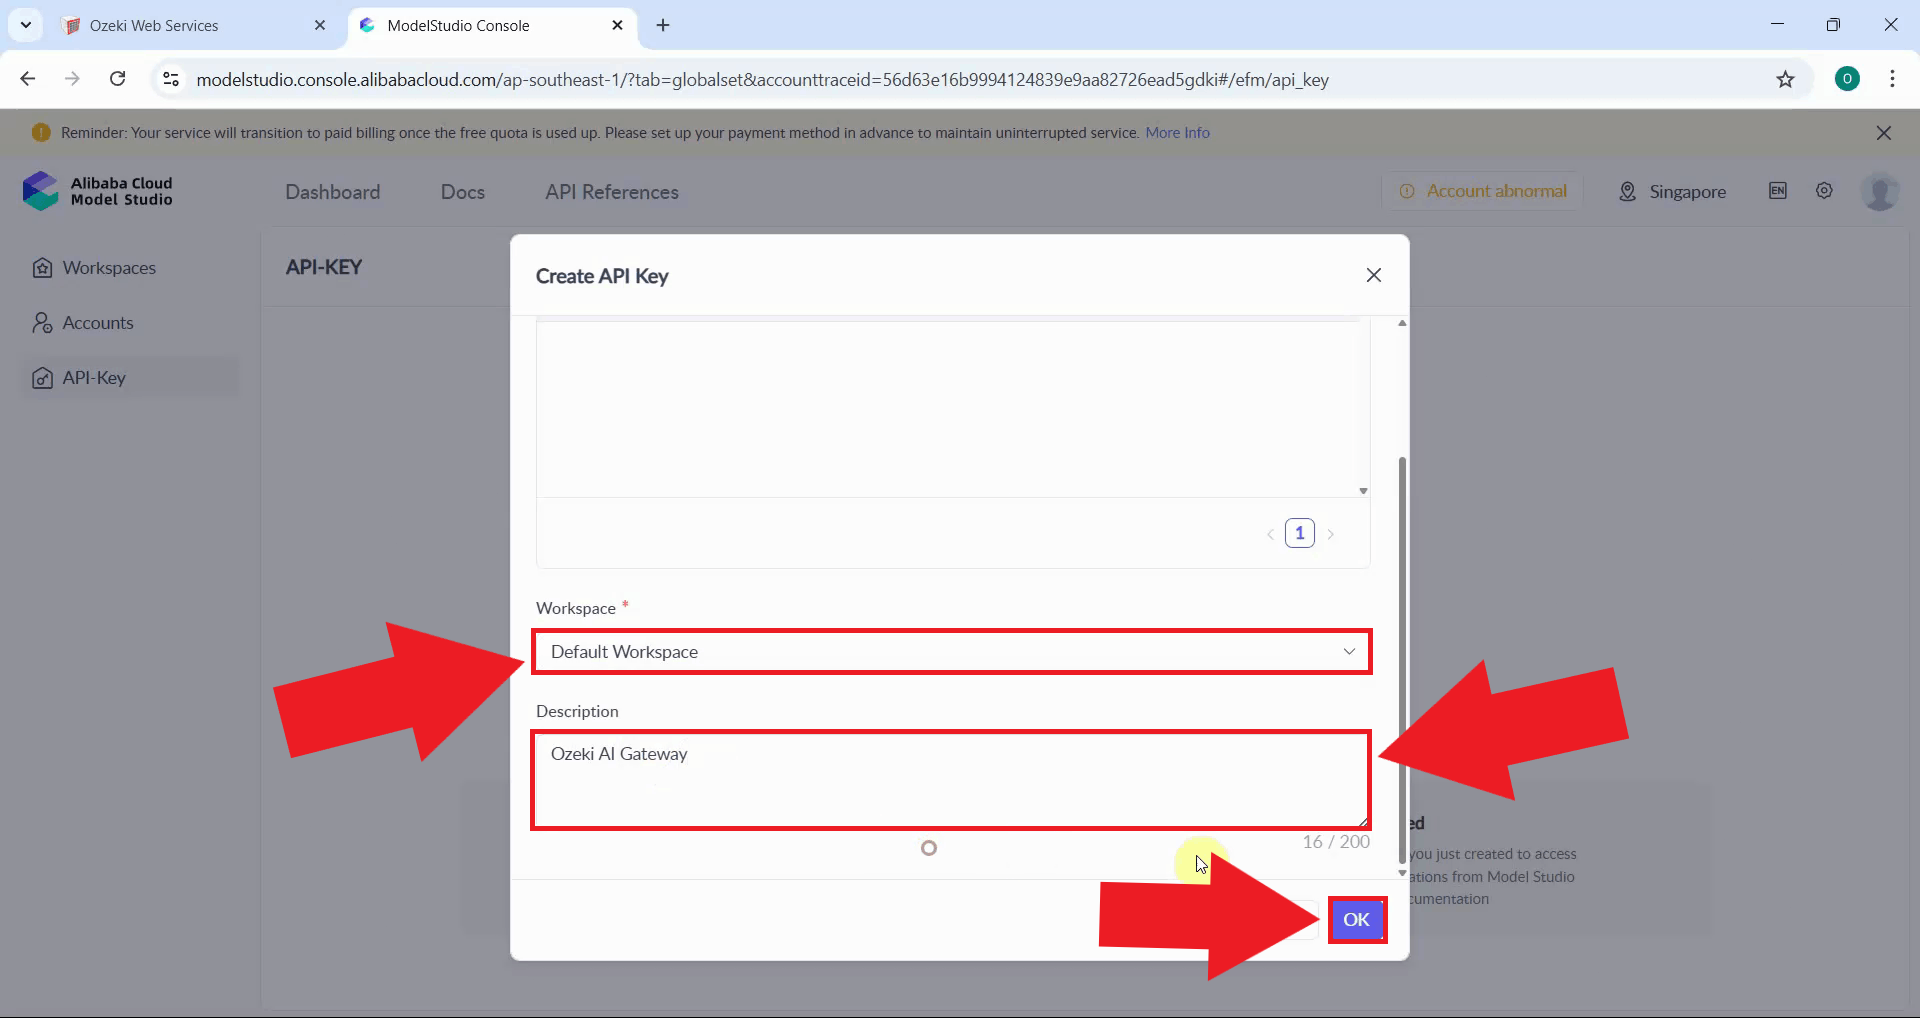Reload the current page

coord(117,79)
